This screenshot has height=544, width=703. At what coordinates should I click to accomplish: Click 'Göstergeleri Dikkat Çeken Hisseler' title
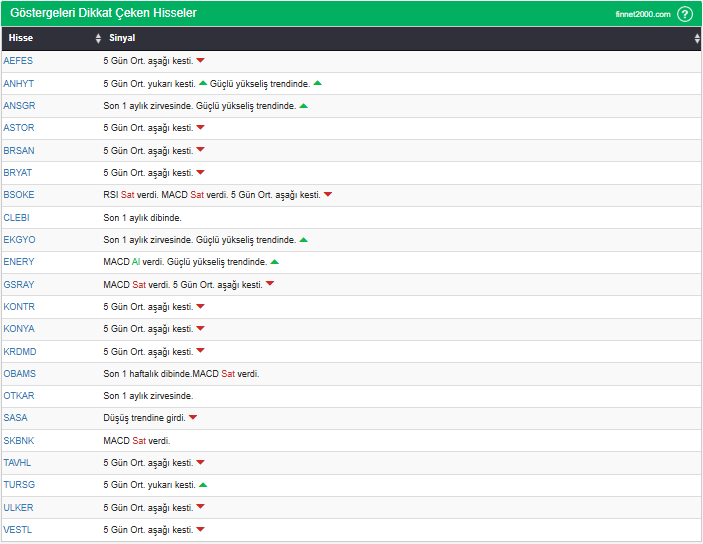(x=104, y=13)
